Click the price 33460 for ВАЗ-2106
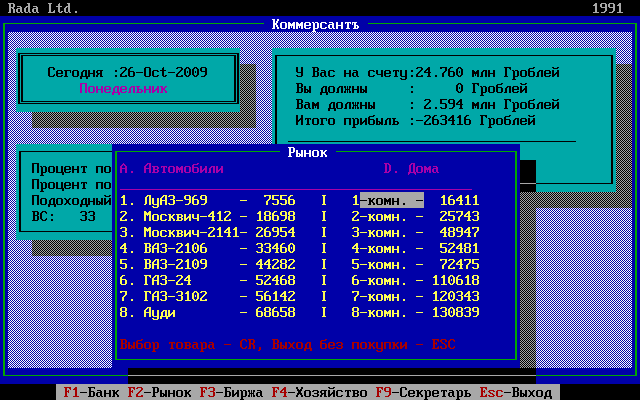640x400 pixels. pyautogui.click(x=276, y=248)
